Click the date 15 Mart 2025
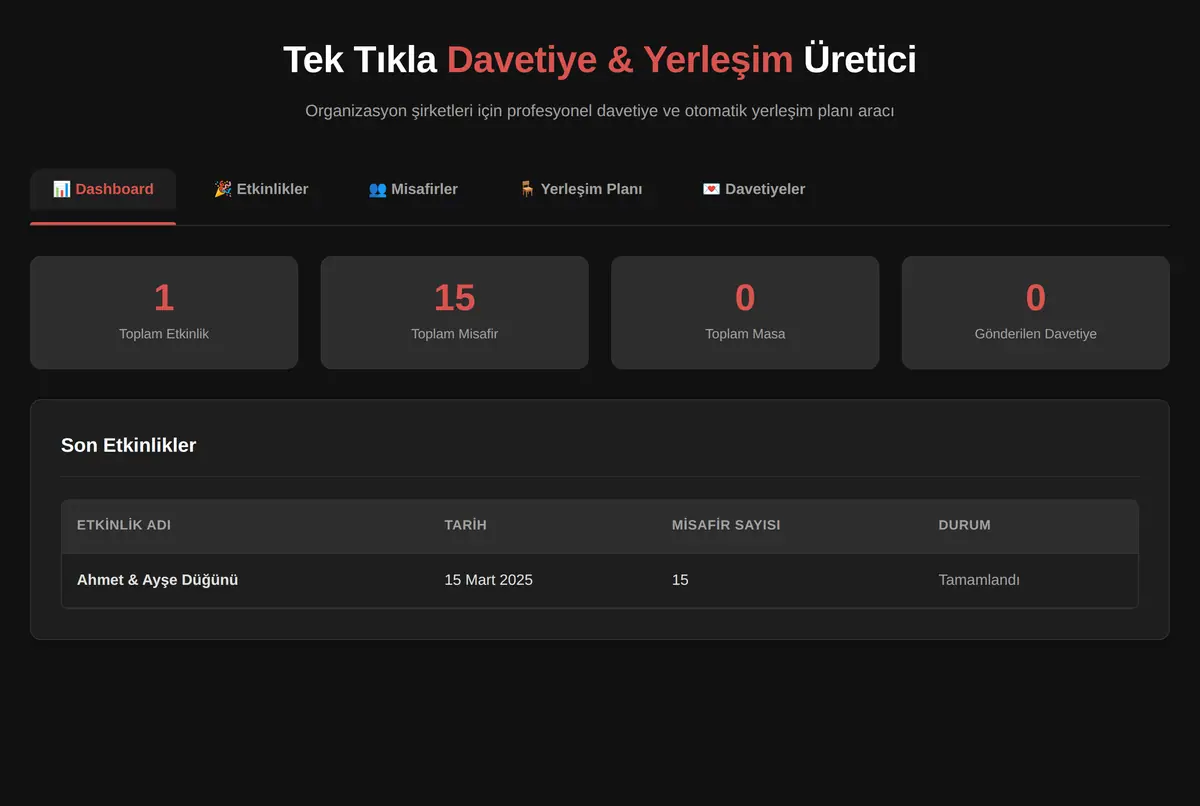This screenshot has width=1200, height=806. pyautogui.click(x=489, y=580)
